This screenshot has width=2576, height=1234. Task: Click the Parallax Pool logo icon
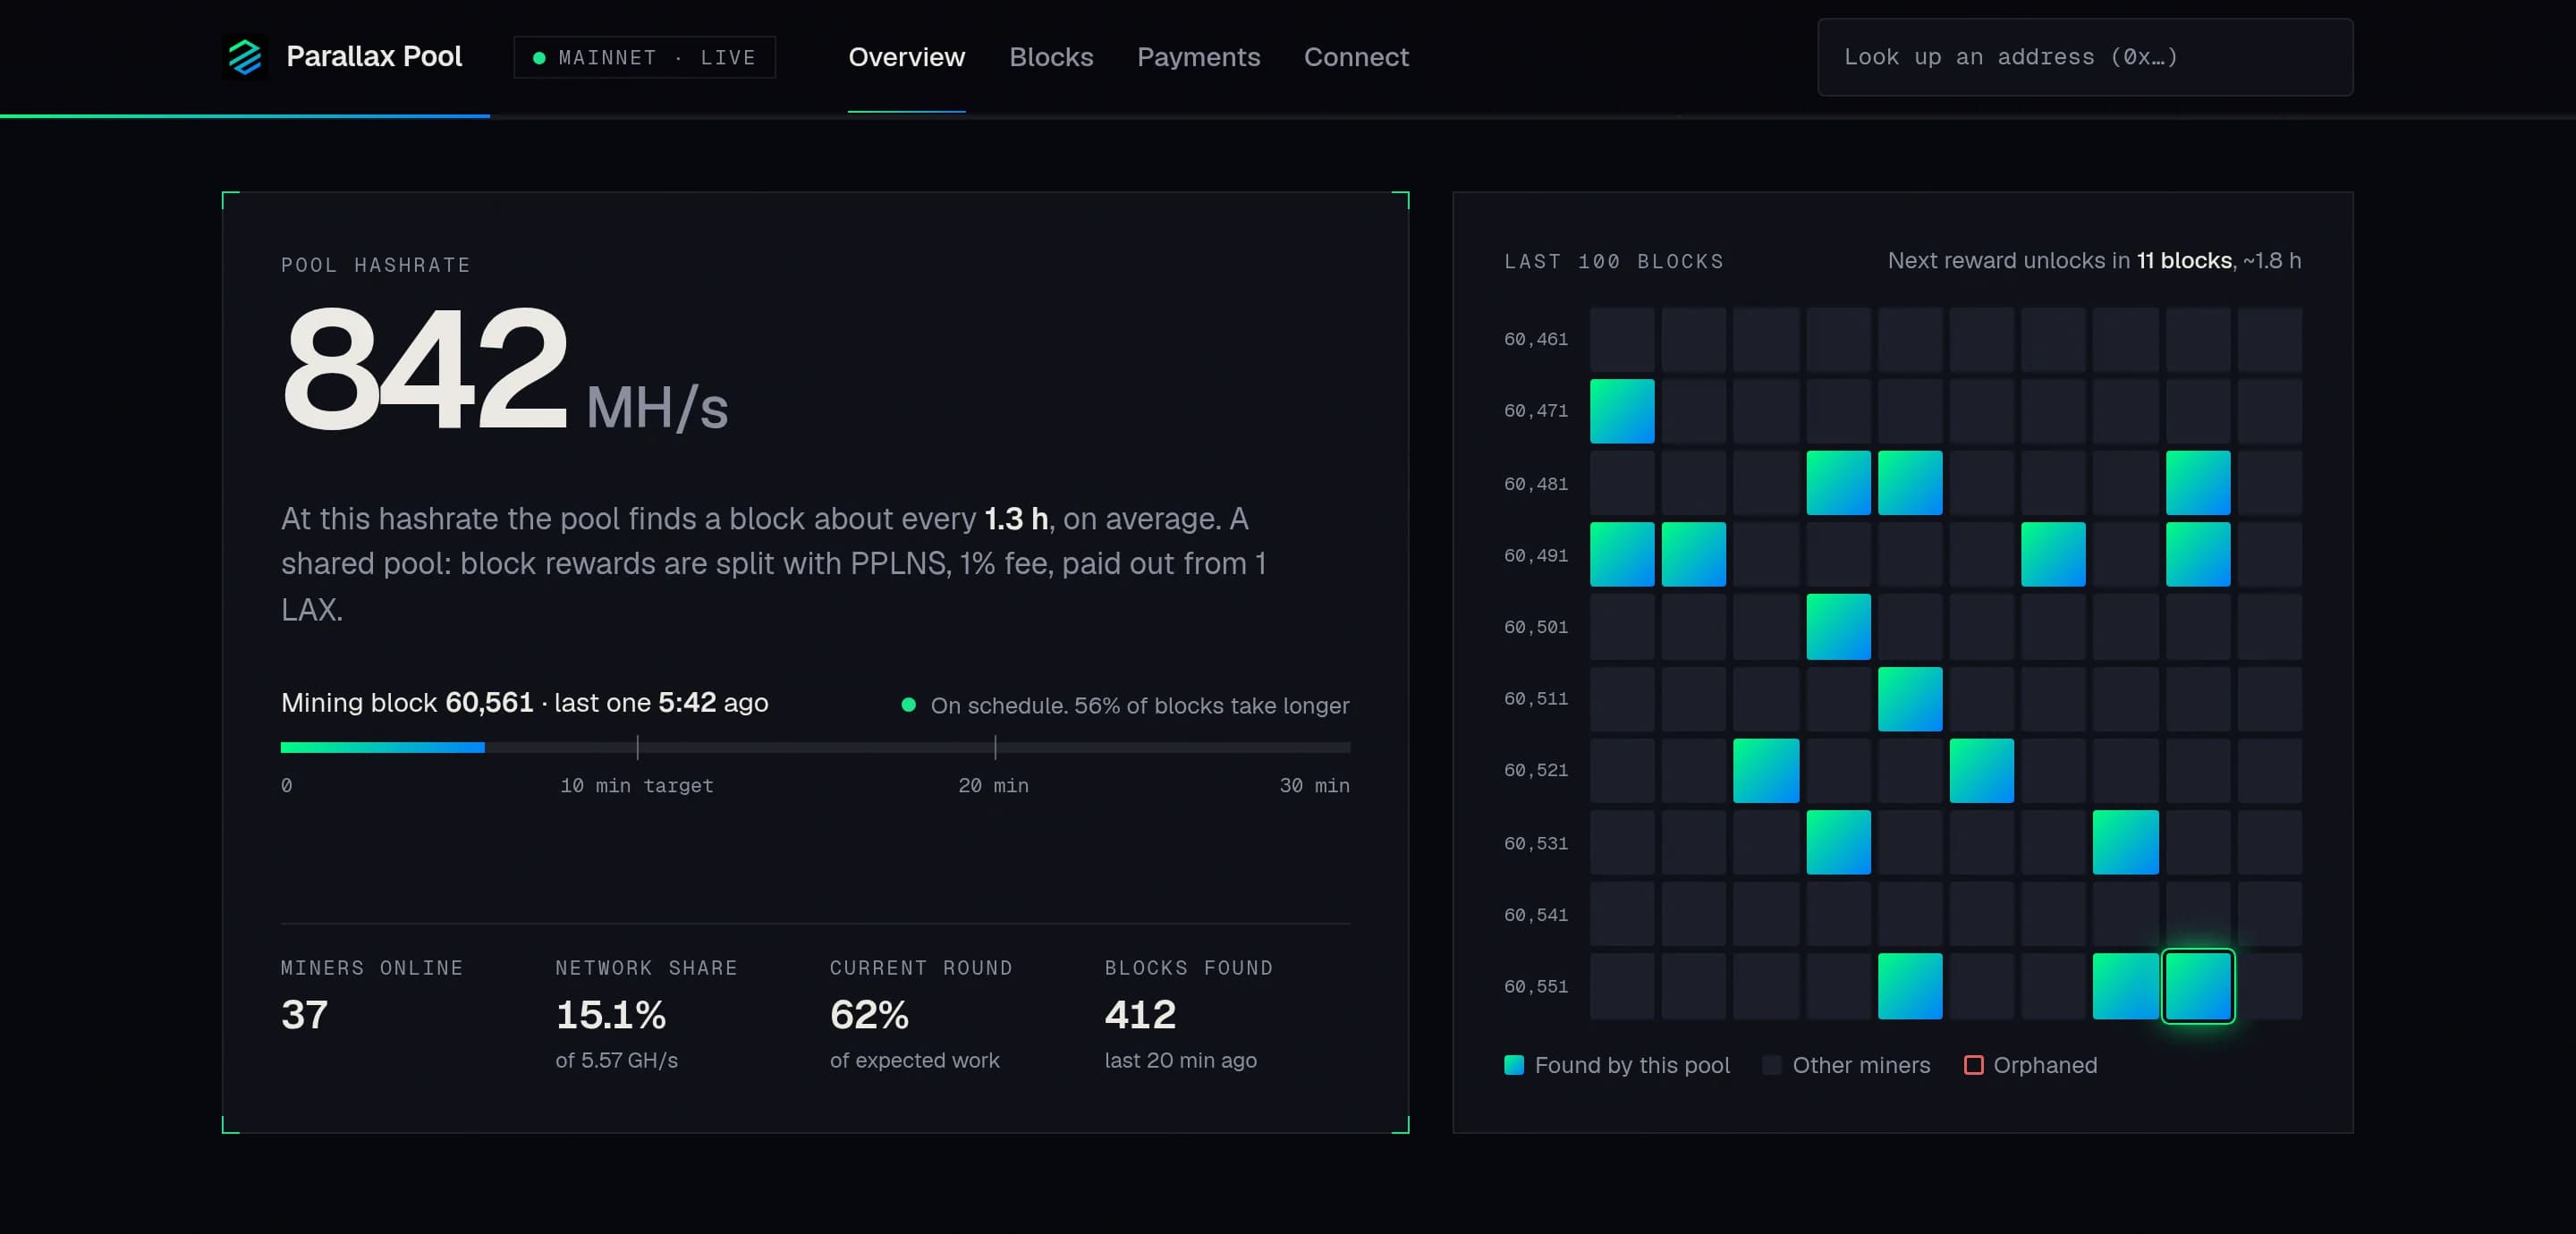pos(245,57)
